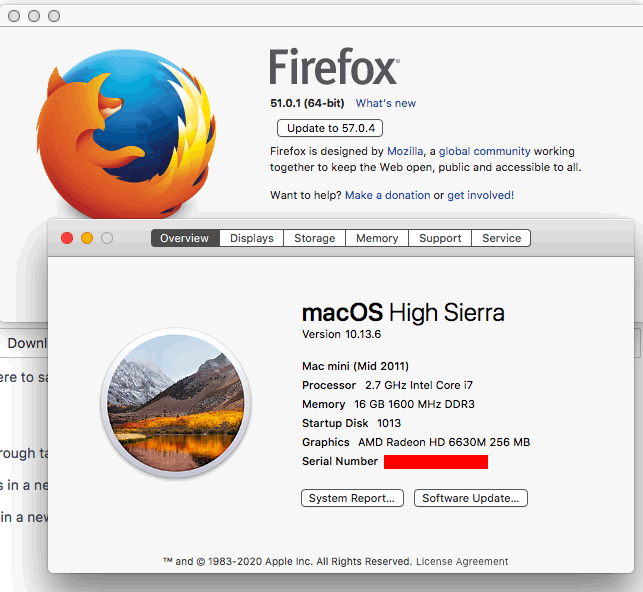Click the Firefox window's gray close button
Viewport: 643px width, 592px height.
[x=14, y=16]
